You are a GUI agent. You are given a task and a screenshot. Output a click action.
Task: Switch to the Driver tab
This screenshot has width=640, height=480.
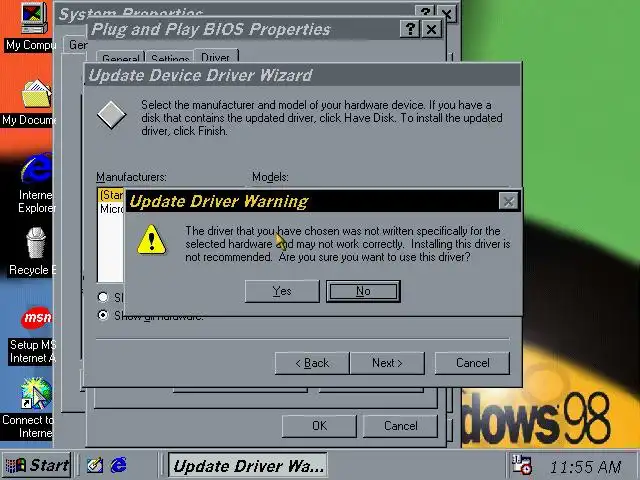click(x=216, y=56)
